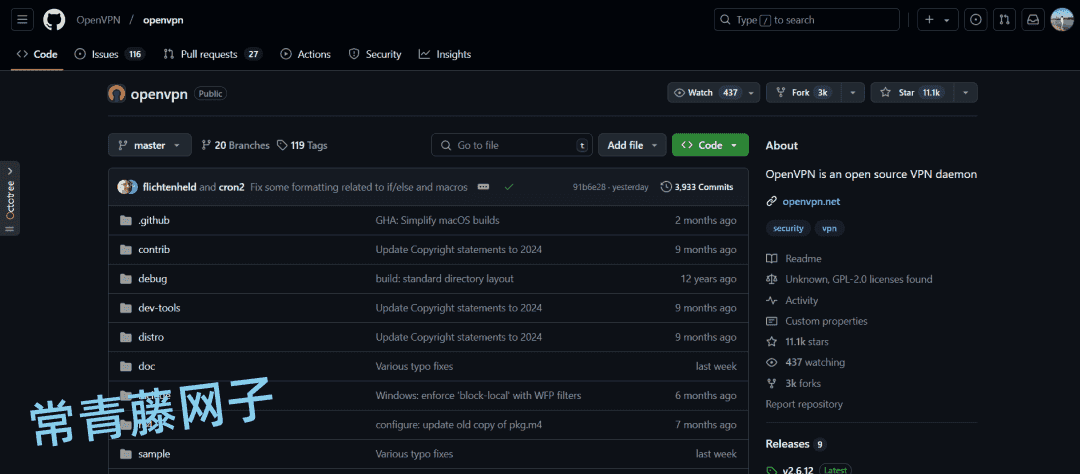Image resolution: width=1080 pixels, height=474 pixels.
Task: Open the notifications inbox icon
Action: click(1033, 19)
